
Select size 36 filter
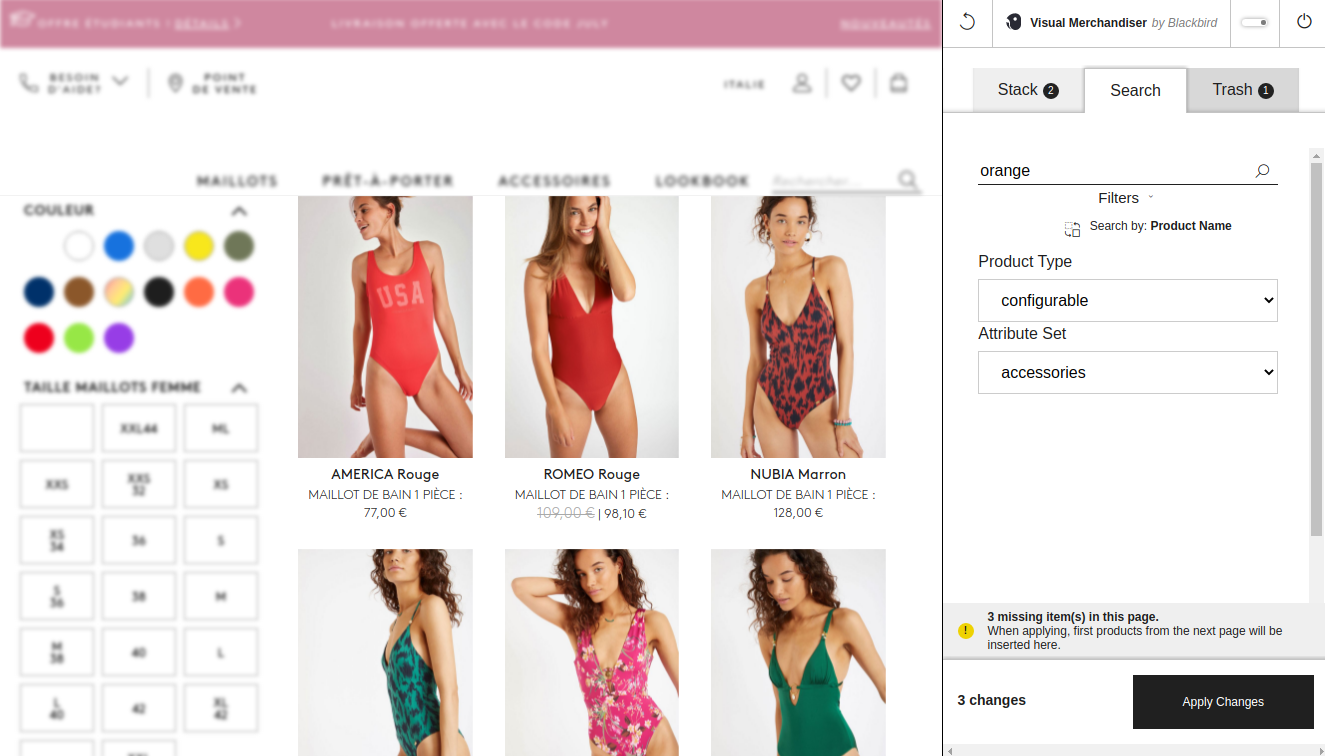coord(139,540)
